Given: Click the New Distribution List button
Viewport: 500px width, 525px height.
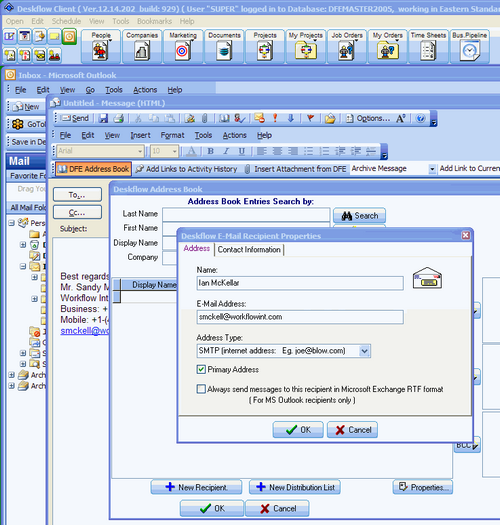Looking at the screenshot, I should tap(295, 487).
